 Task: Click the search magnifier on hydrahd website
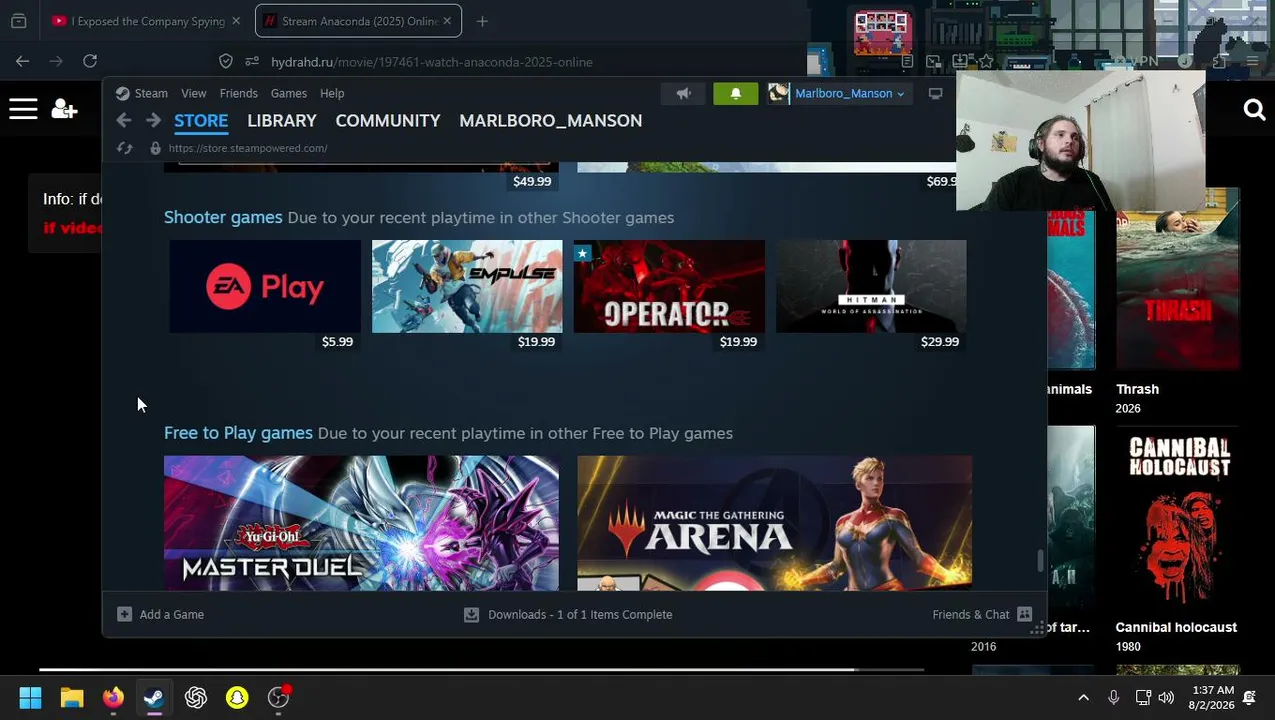pyautogui.click(x=1254, y=109)
